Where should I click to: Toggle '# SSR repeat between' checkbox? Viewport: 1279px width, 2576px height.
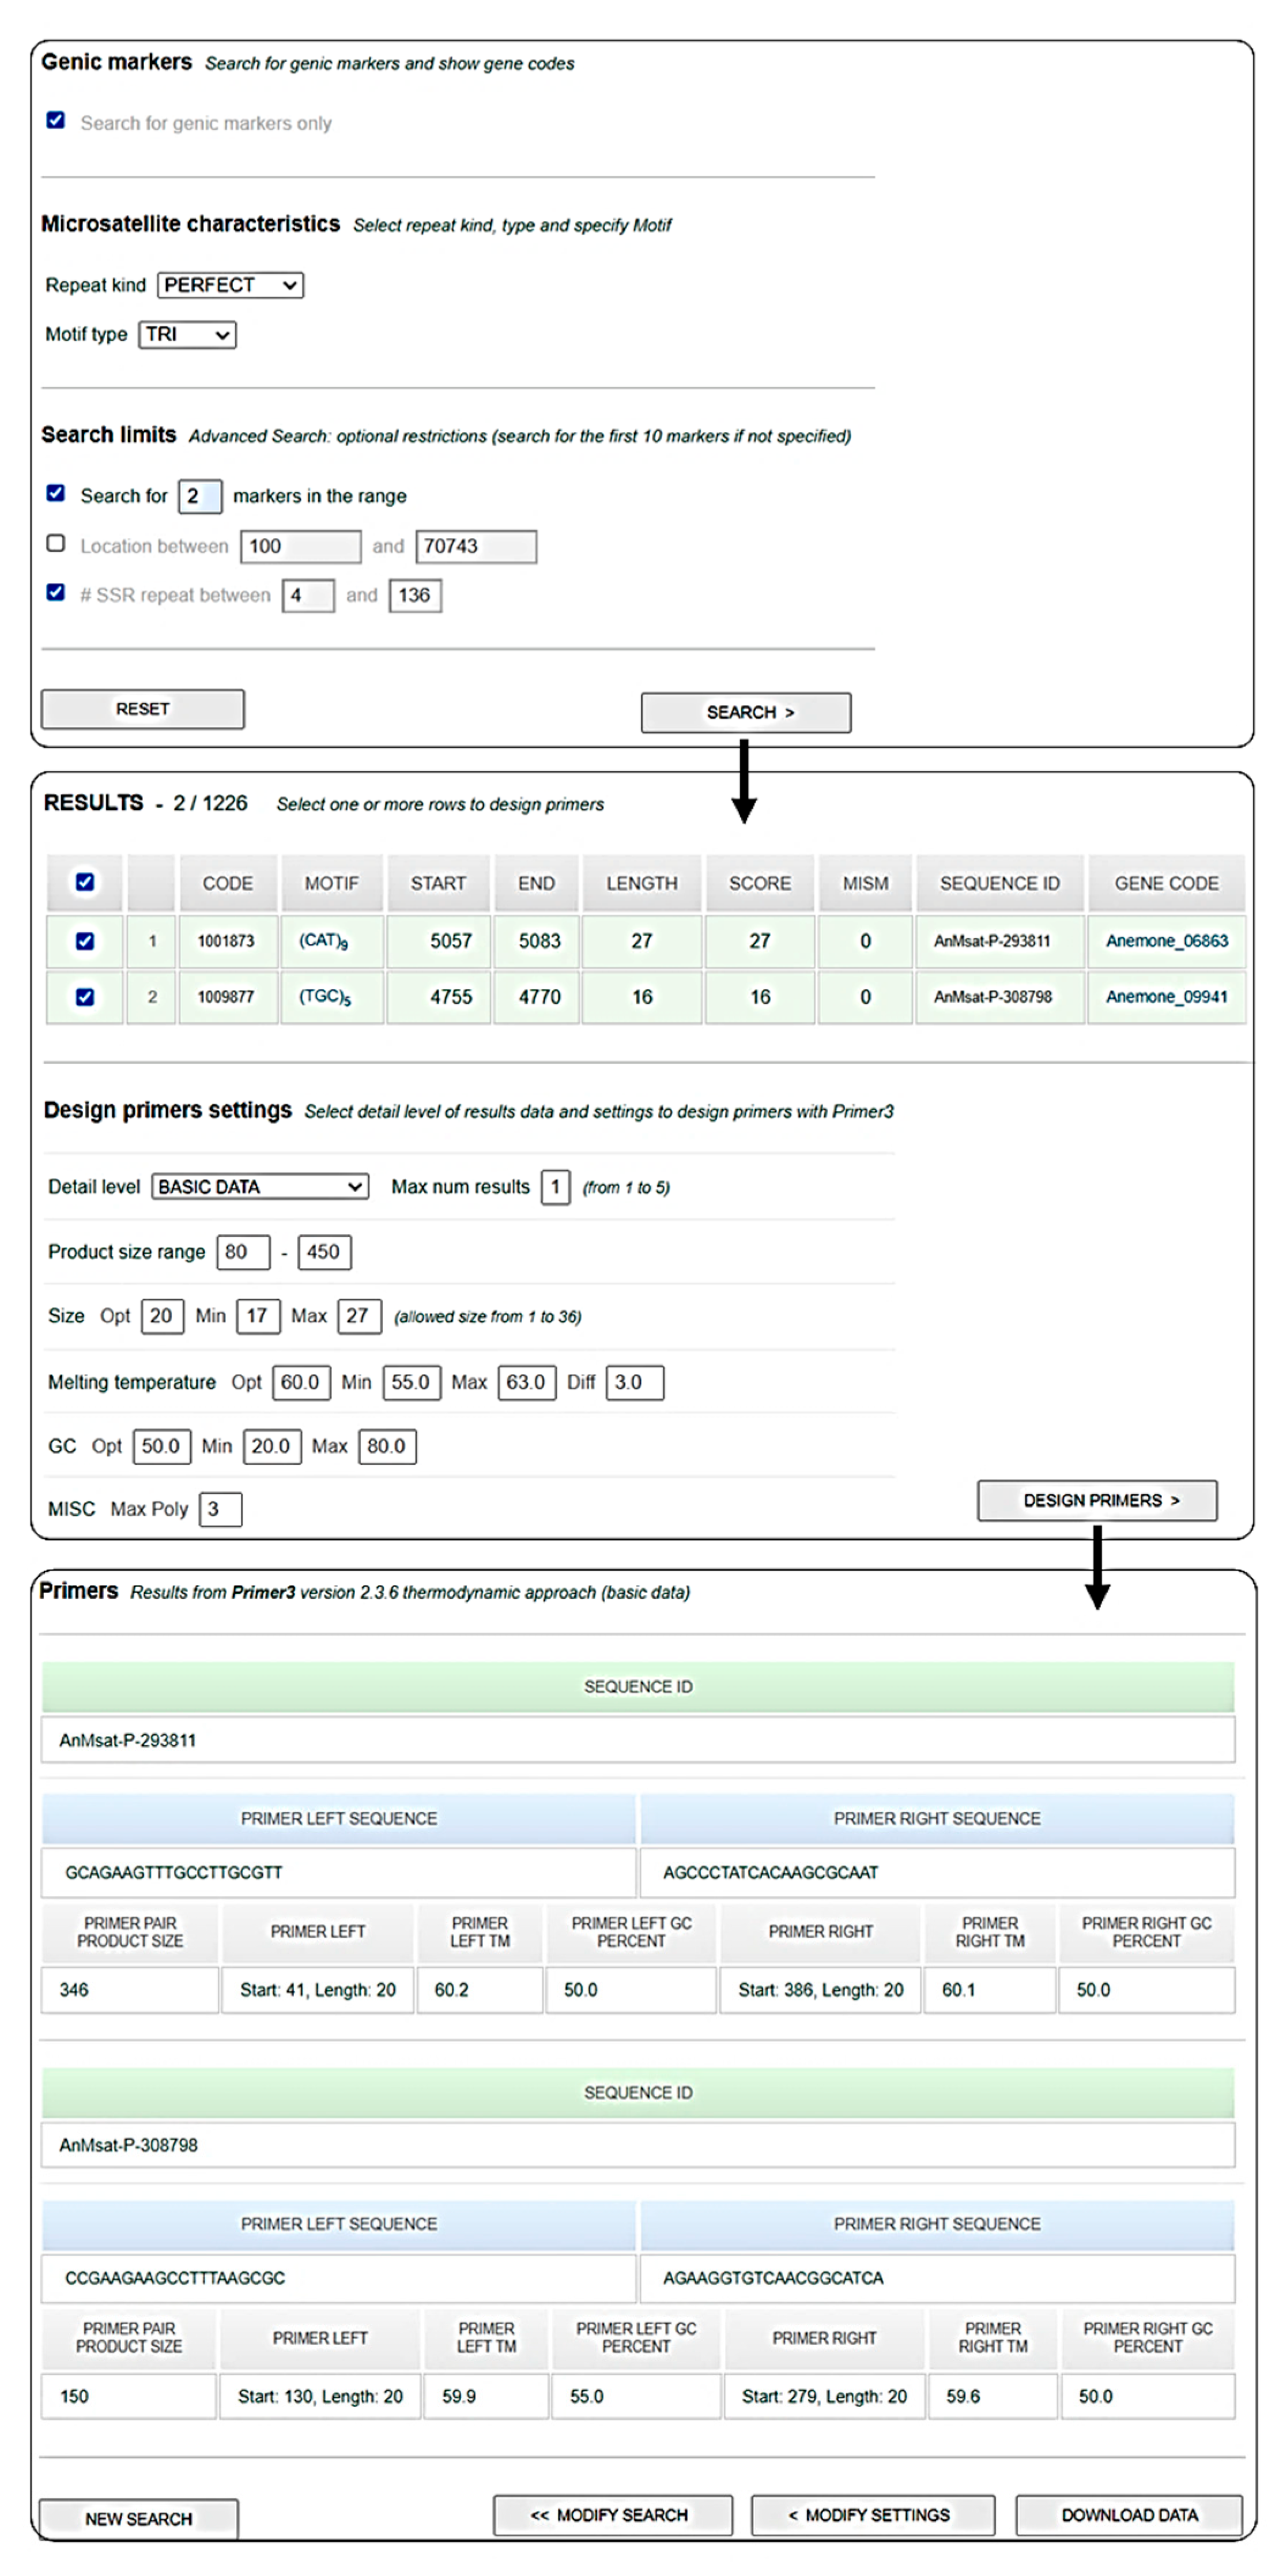click(x=56, y=592)
